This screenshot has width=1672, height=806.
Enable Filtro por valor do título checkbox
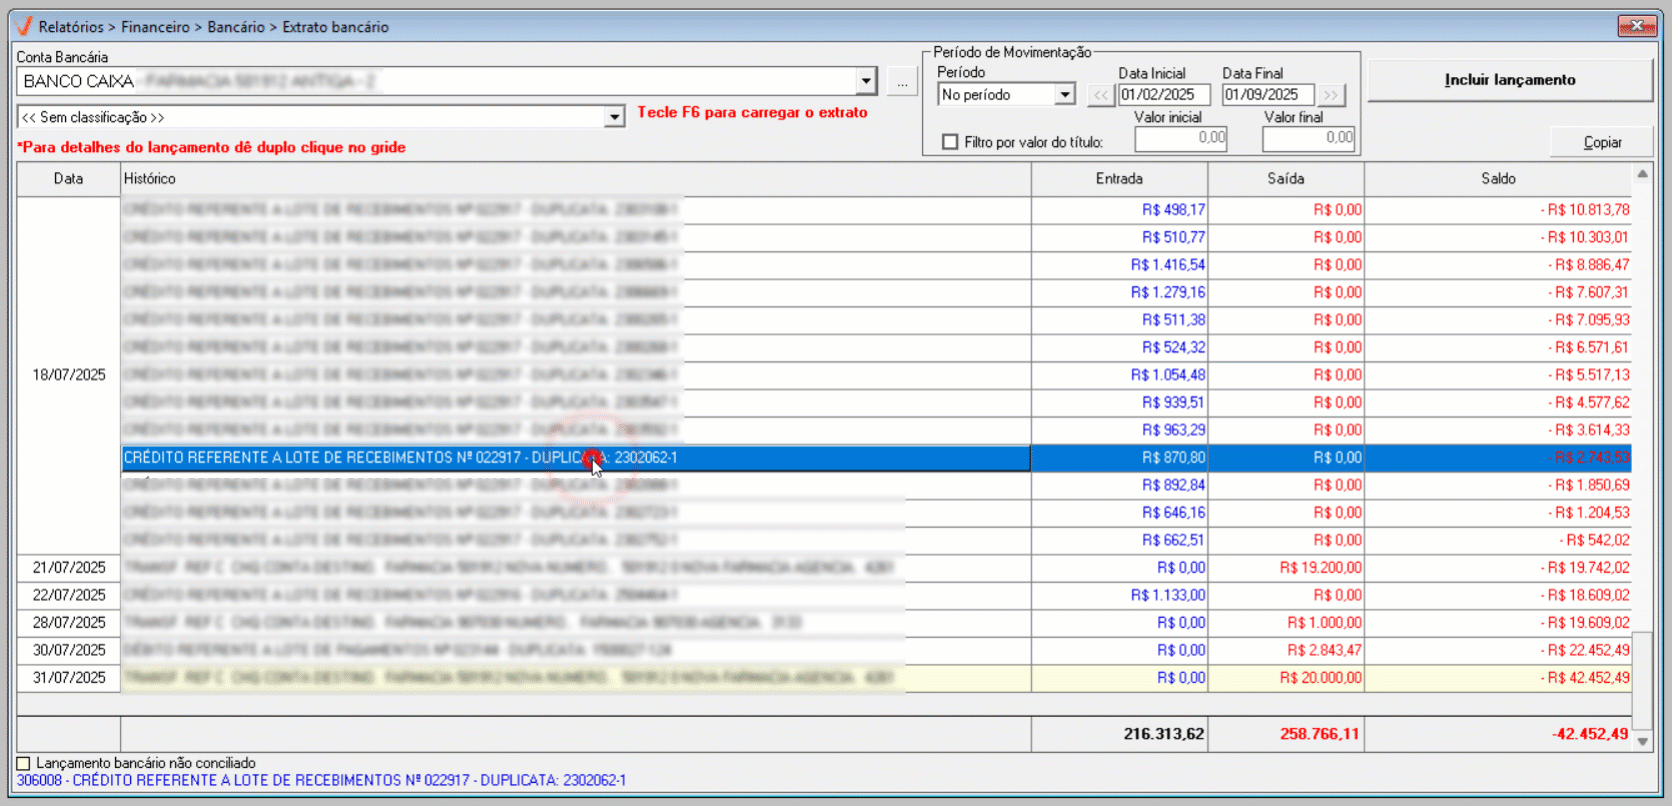coord(950,142)
